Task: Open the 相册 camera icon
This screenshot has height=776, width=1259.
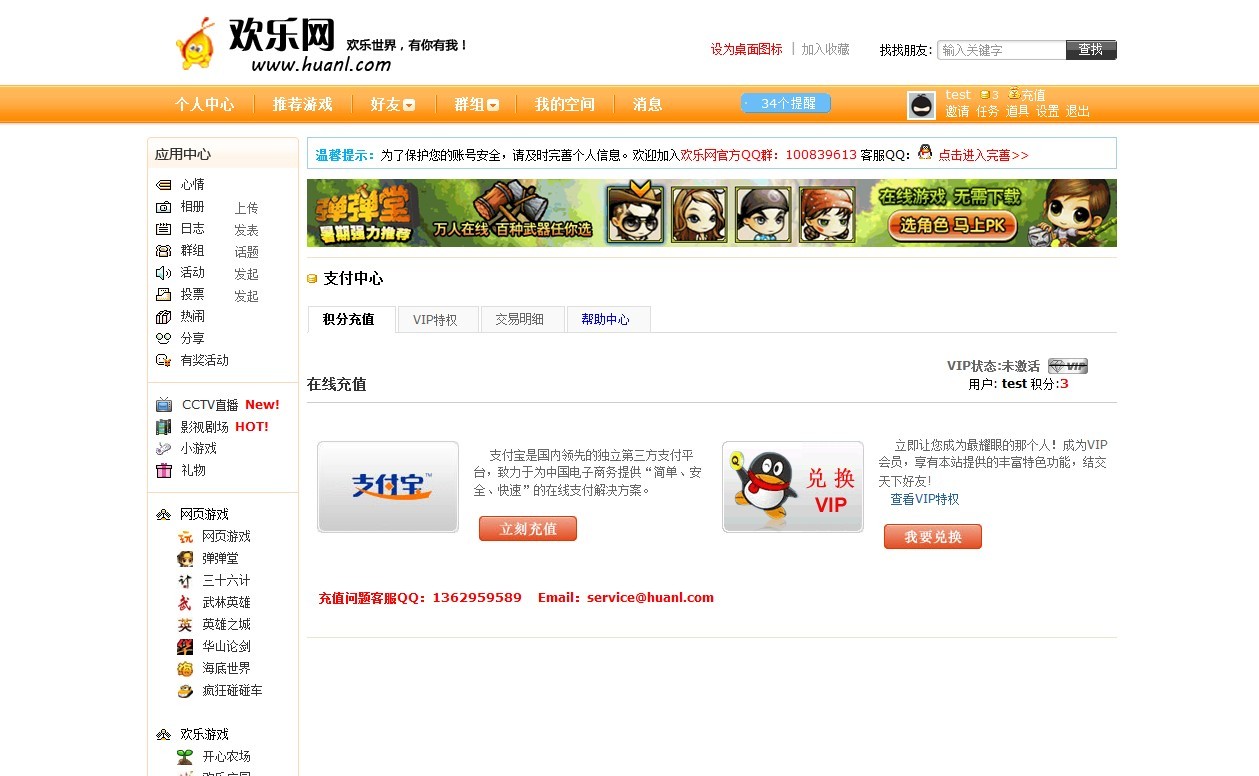Action: click(x=164, y=207)
